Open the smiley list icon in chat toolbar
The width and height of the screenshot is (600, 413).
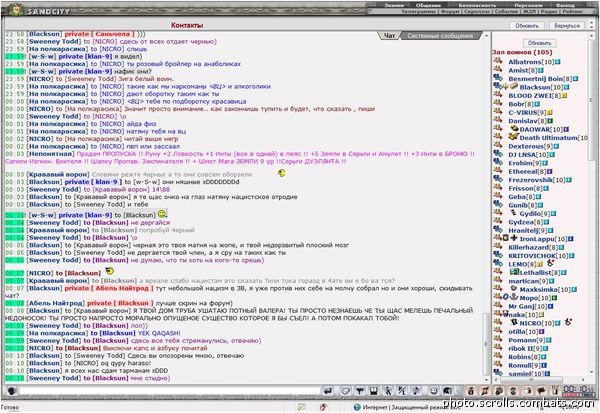pos(434,391)
